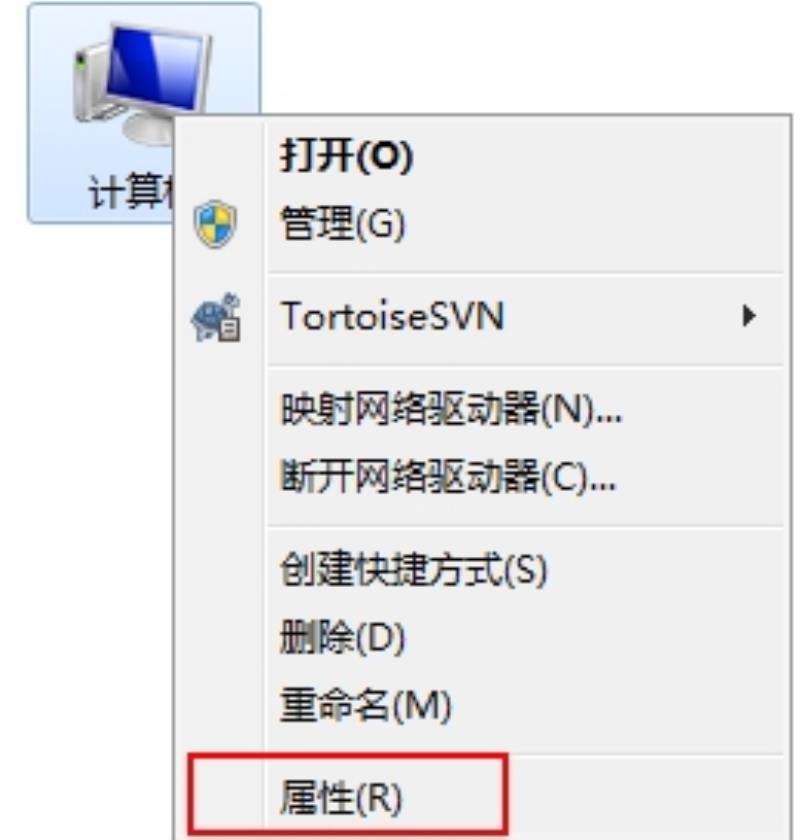
Task: Click the black triangle at the TortoiseSVN row end
Action: pyautogui.click(x=749, y=316)
